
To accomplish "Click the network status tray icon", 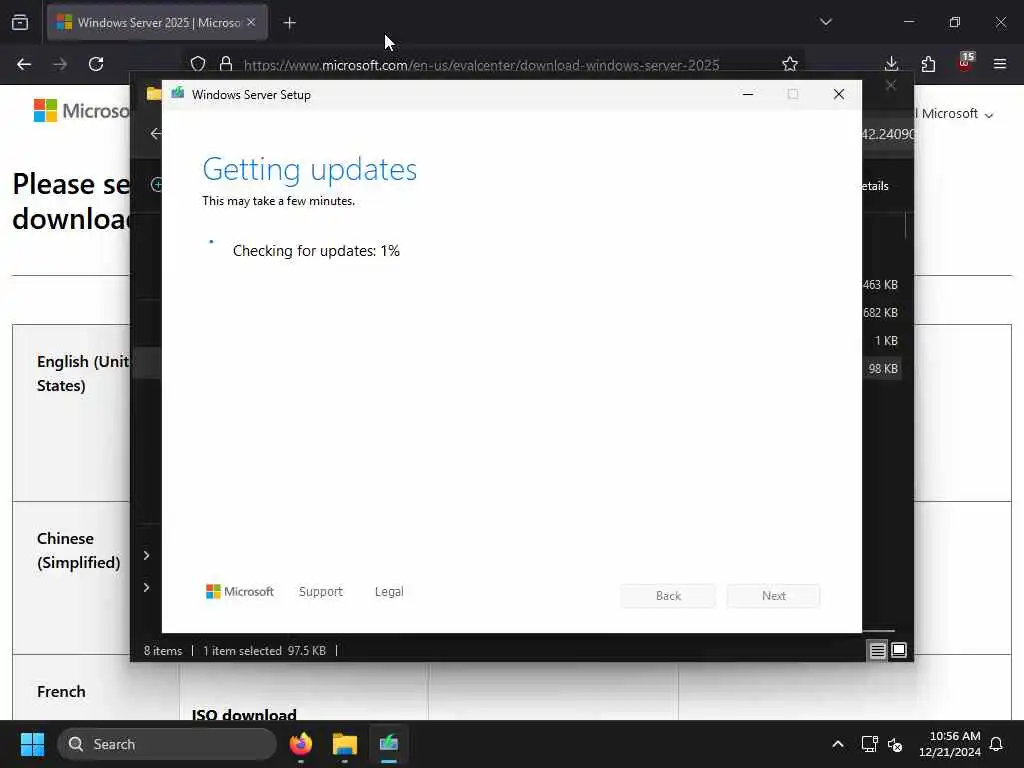I will [x=869, y=744].
